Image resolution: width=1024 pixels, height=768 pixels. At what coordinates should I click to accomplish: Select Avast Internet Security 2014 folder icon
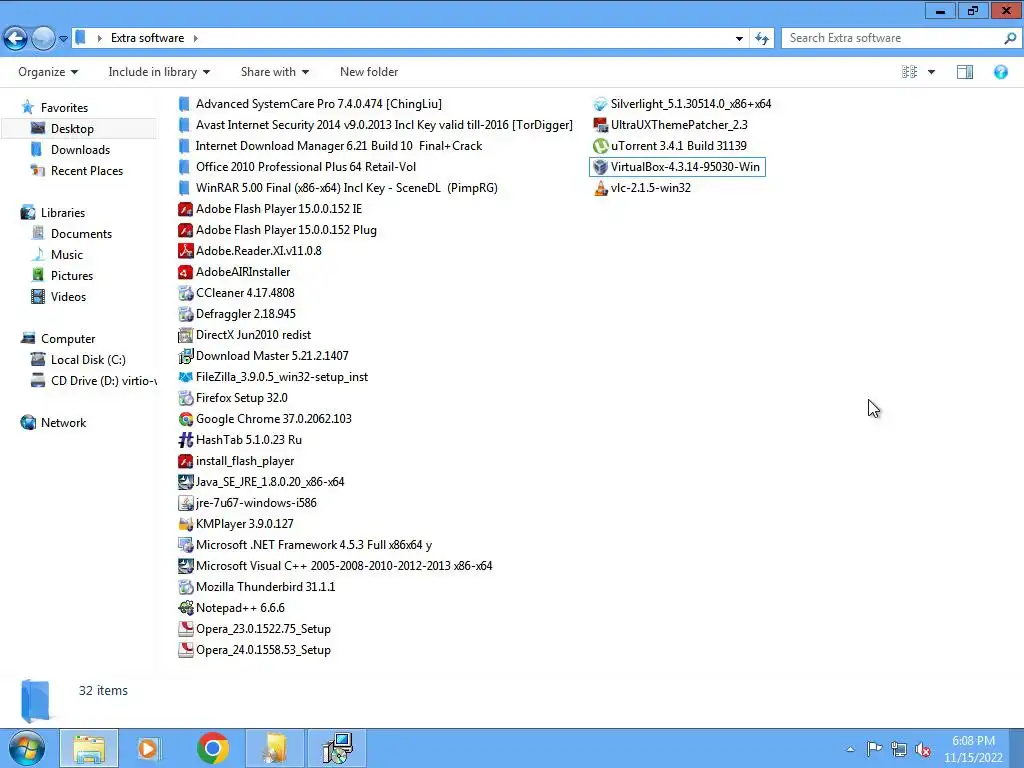[x=185, y=125]
